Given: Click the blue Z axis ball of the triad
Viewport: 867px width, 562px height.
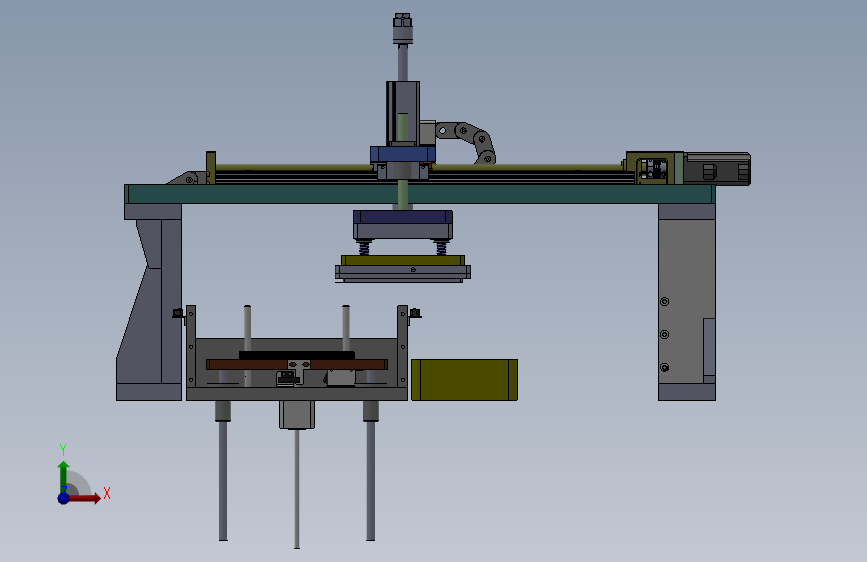Looking at the screenshot, I should [63, 498].
